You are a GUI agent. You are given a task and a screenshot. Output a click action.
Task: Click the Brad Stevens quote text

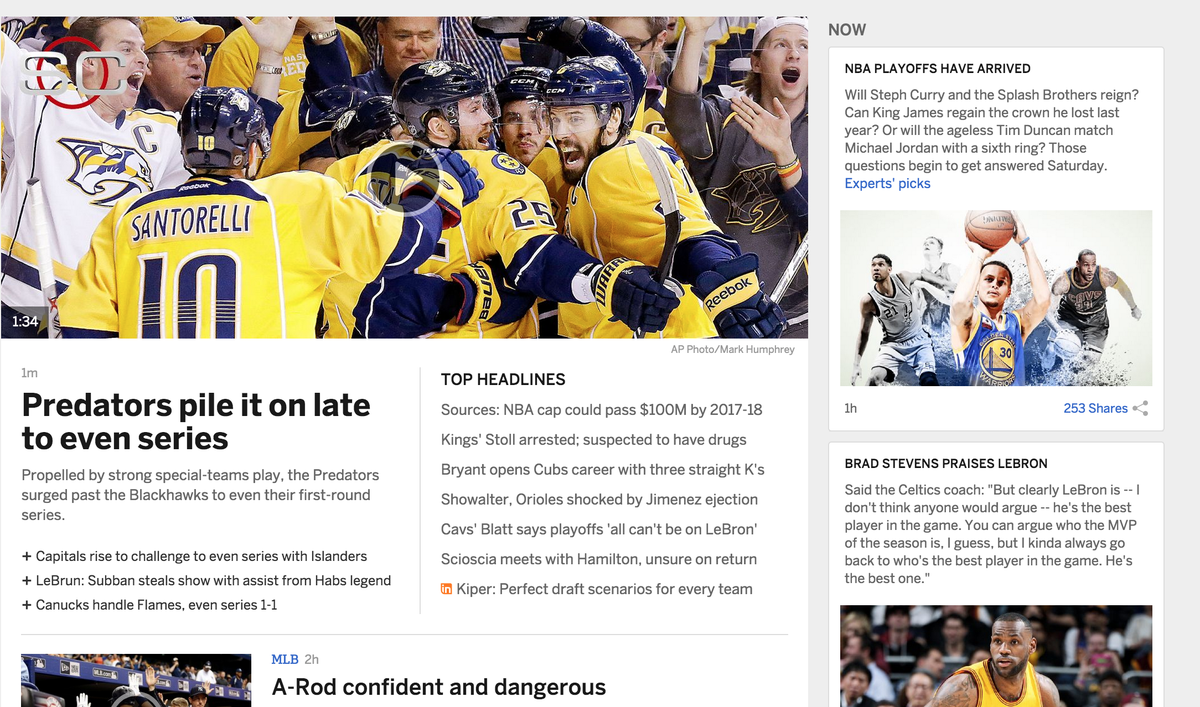tap(993, 534)
